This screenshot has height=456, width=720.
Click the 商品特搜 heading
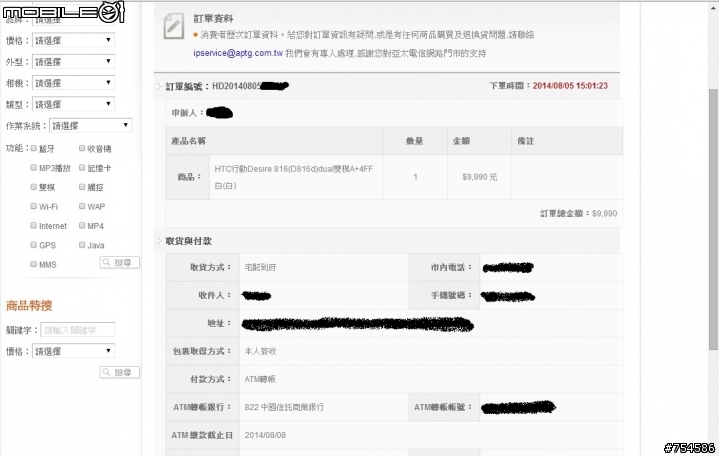[x=29, y=305]
